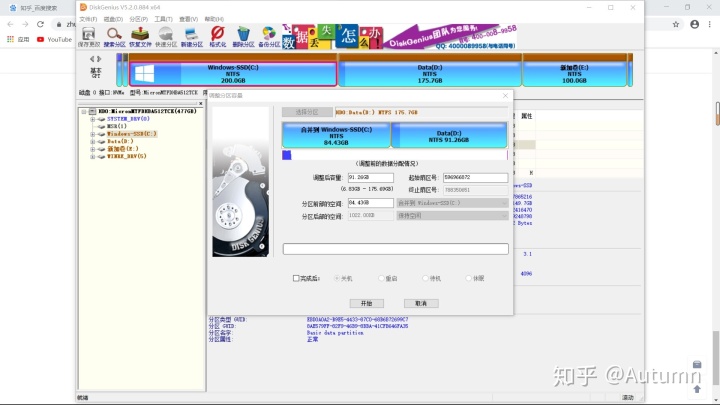Open the YouTube bookmark in the browser
Viewport: 720px width, 405px height.
pyautogui.click(x=55, y=39)
